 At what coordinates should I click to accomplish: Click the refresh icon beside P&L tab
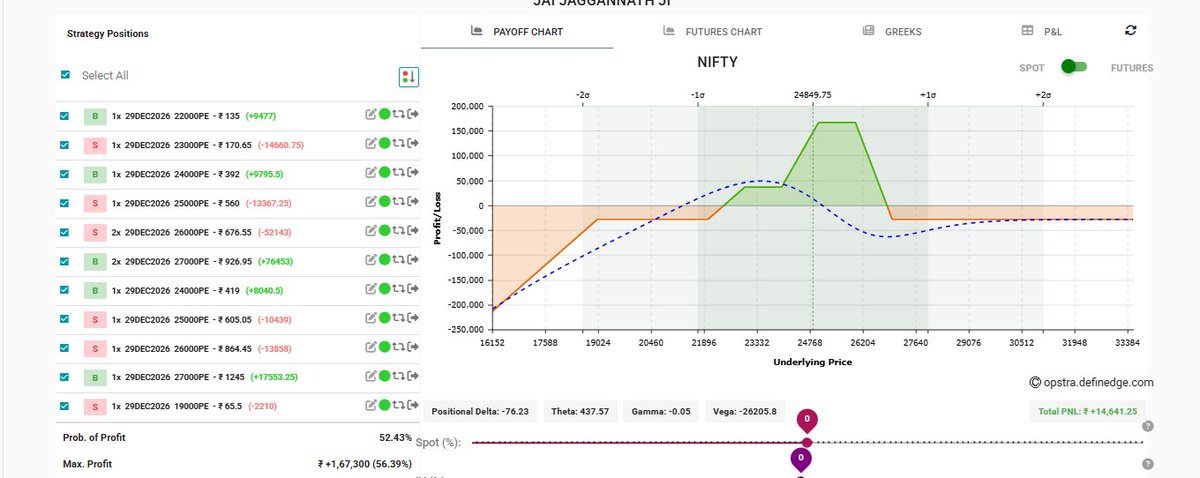point(1131,30)
